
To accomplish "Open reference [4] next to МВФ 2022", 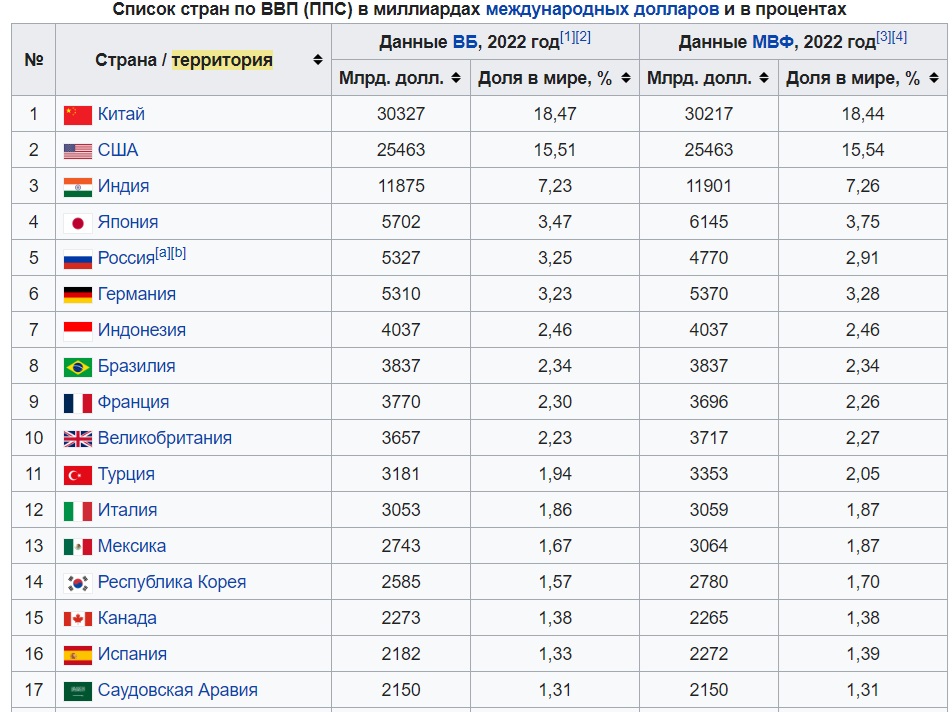I will pos(899,37).
